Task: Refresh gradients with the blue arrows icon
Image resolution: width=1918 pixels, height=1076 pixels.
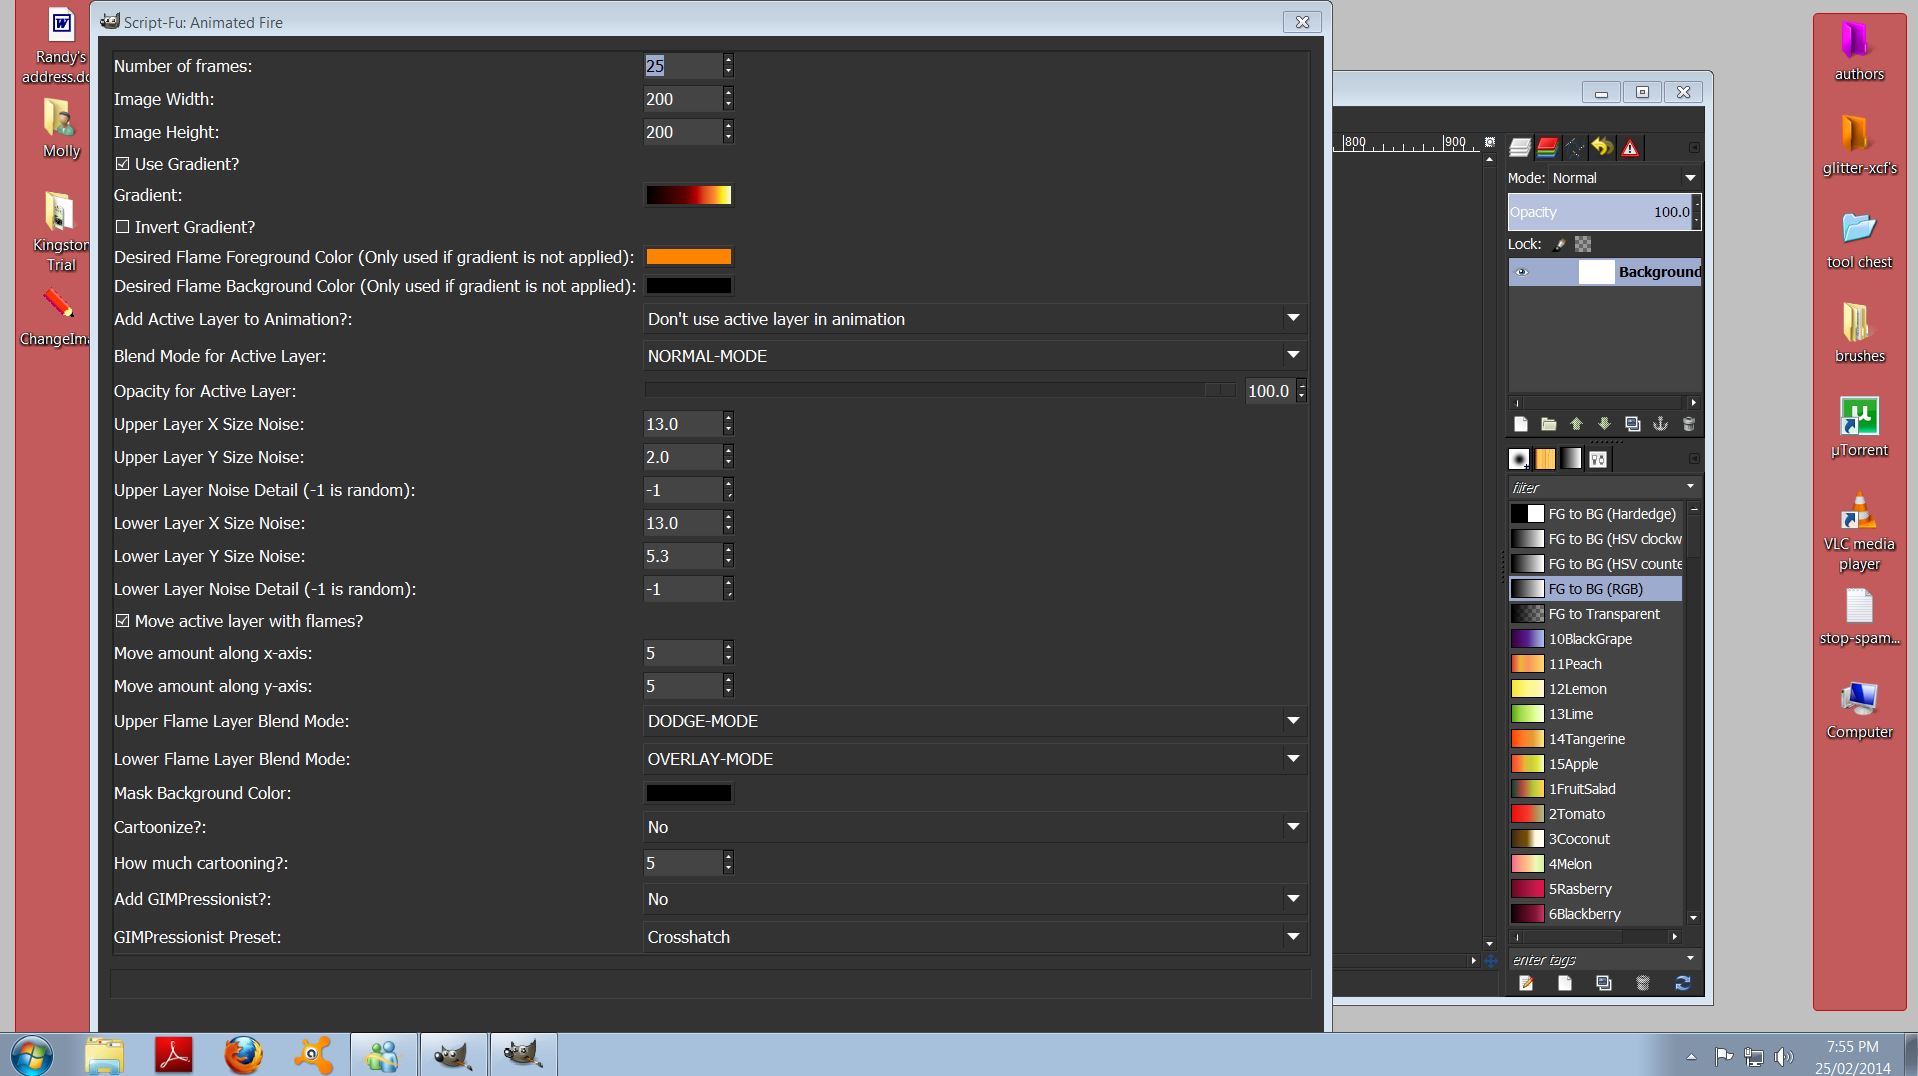Action: (x=1682, y=984)
